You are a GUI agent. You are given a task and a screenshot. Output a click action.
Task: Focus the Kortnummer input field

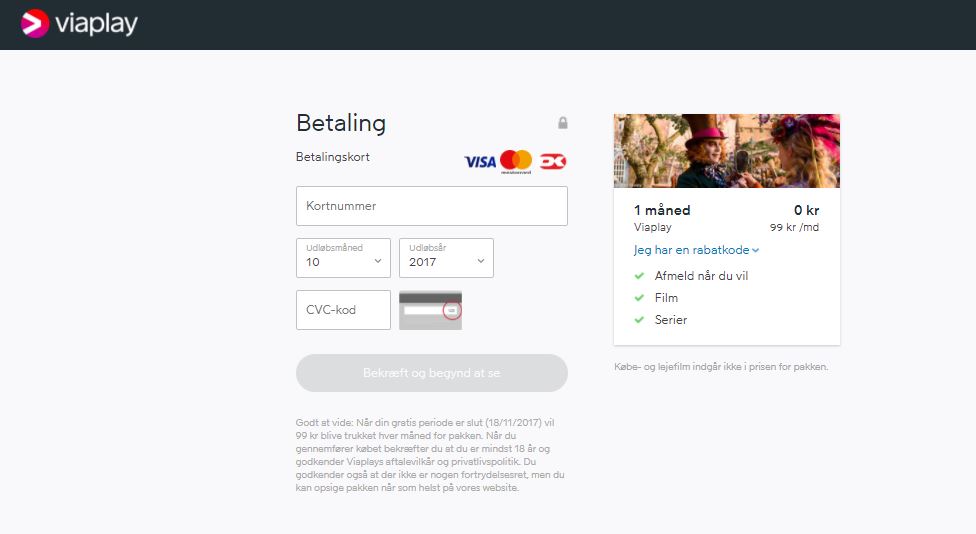[431, 206]
